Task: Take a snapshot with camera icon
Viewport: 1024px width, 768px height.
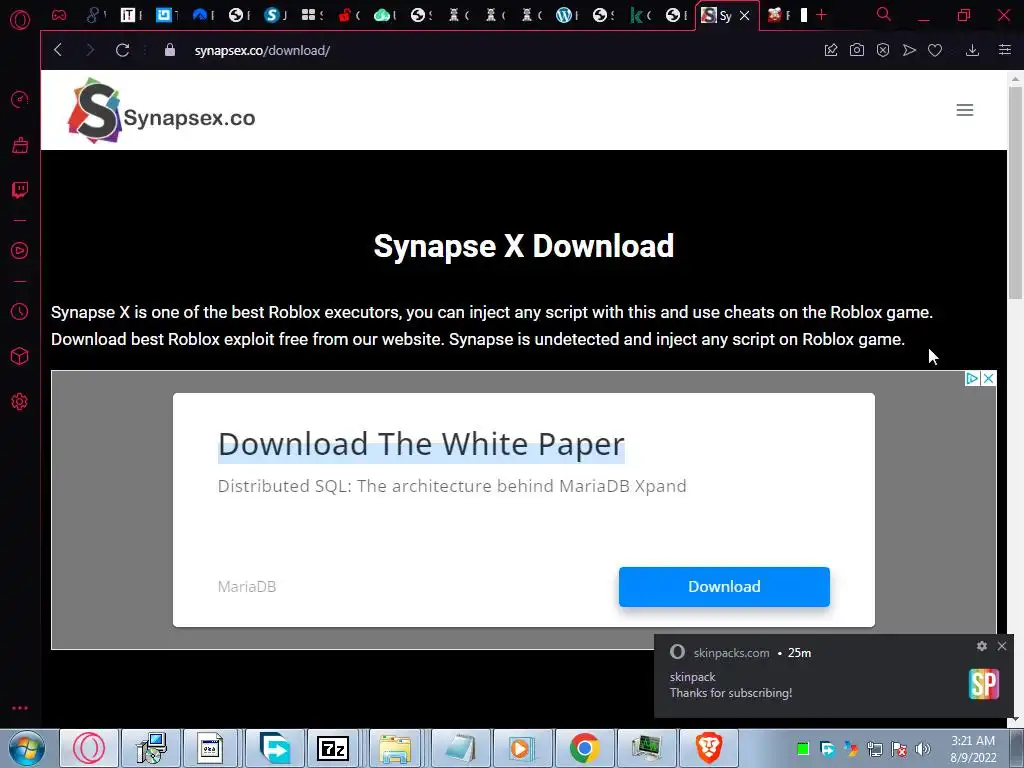Action: tap(857, 50)
